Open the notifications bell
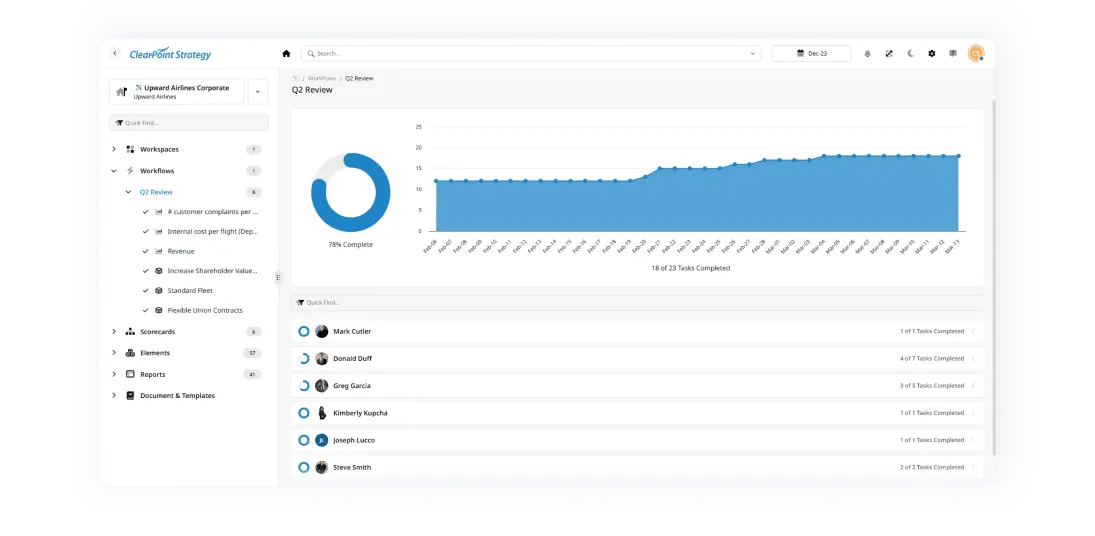 click(867, 54)
